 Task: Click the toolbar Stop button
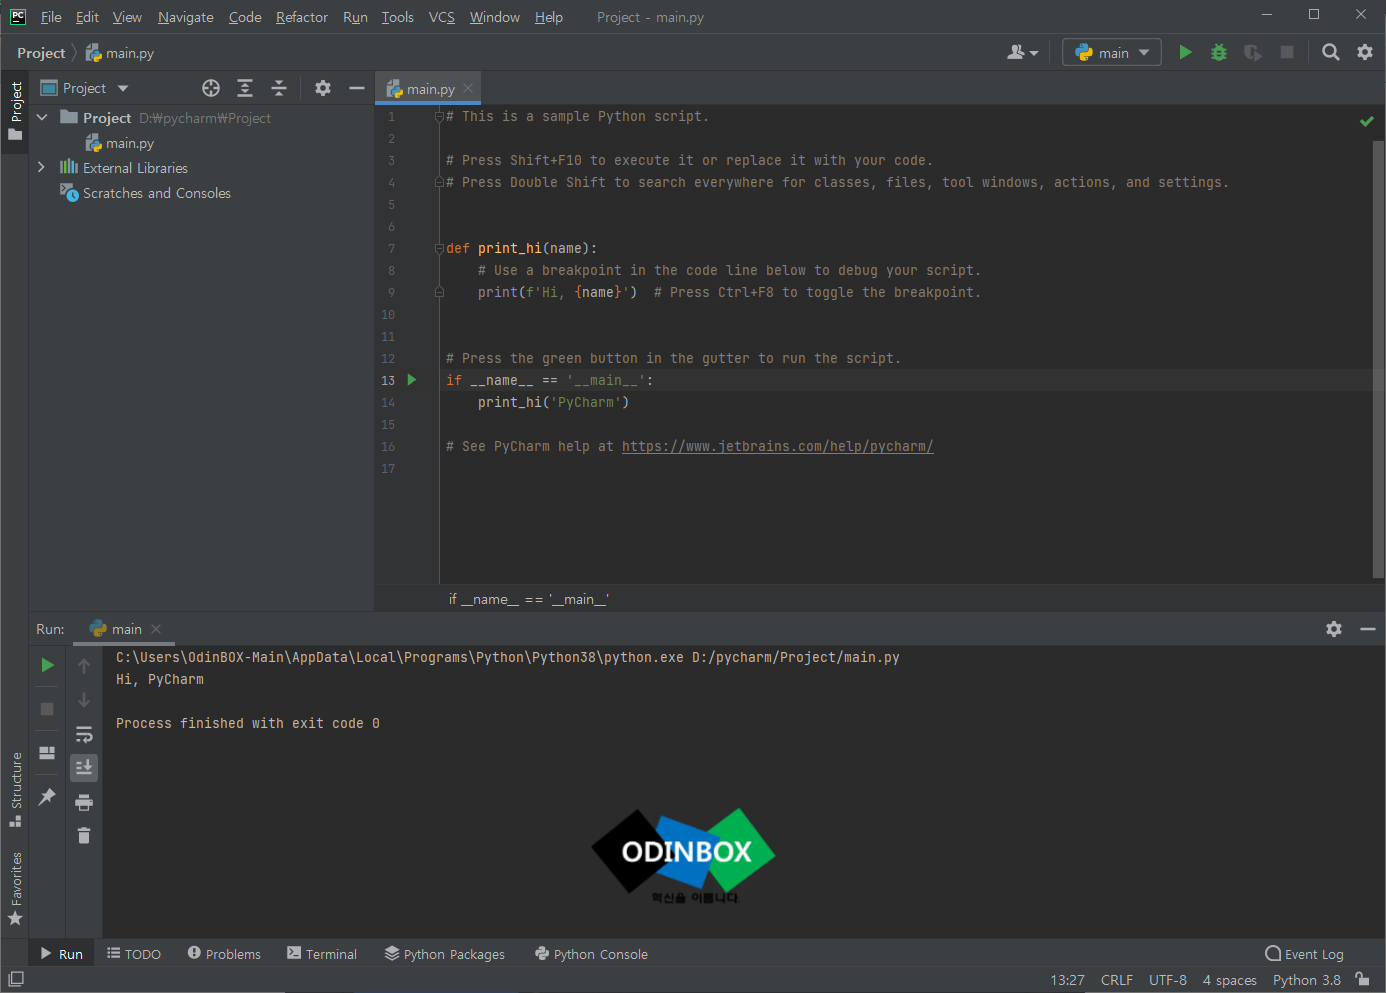click(x=1287, y=52)
